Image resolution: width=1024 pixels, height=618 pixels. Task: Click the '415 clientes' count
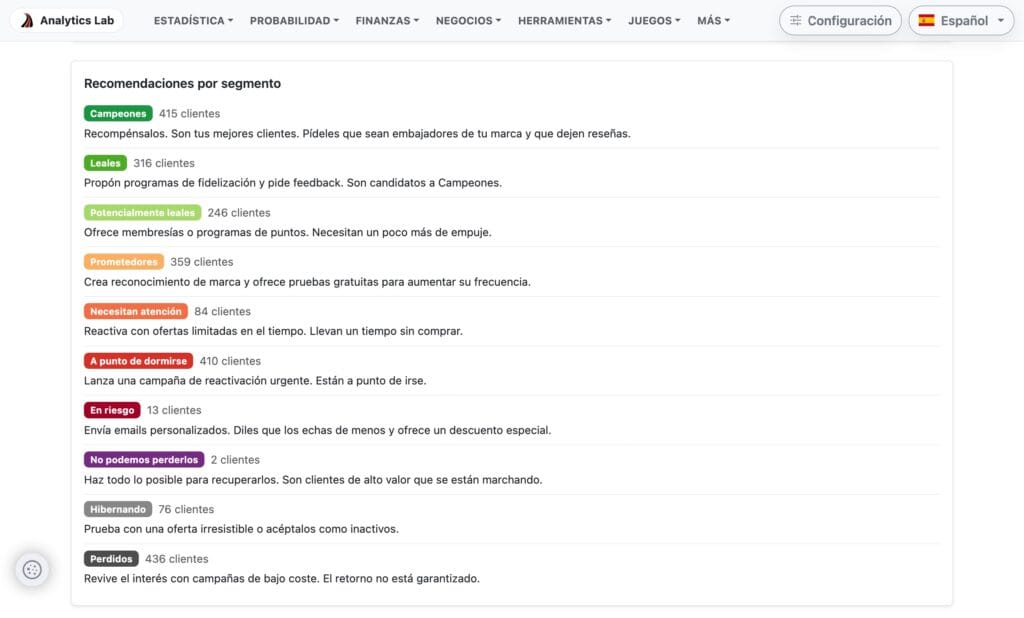[189, 114]
